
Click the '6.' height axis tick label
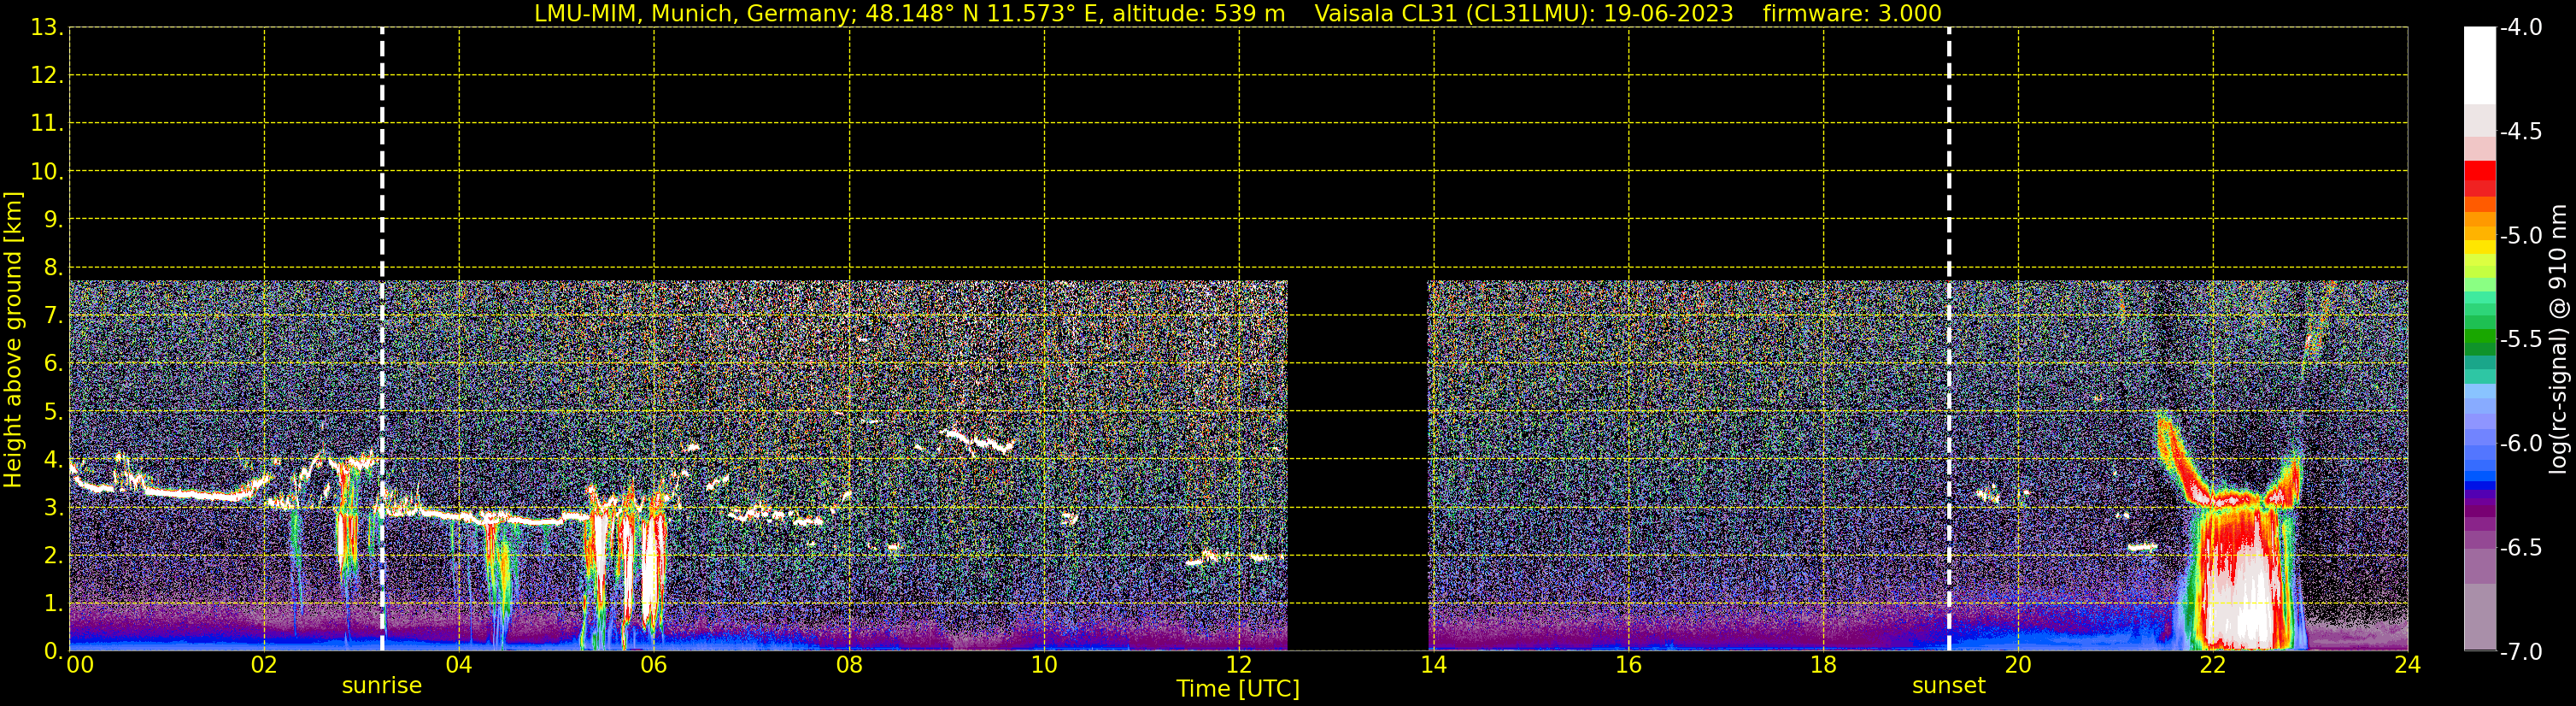tap(53, 364)
